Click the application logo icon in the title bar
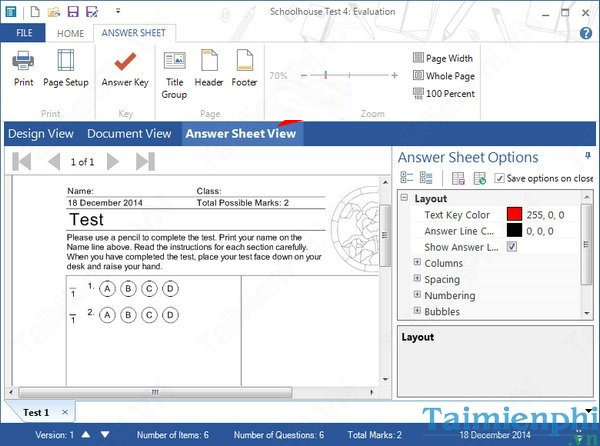Viewport: 600px width, 446px height. (x=11, y=12)
